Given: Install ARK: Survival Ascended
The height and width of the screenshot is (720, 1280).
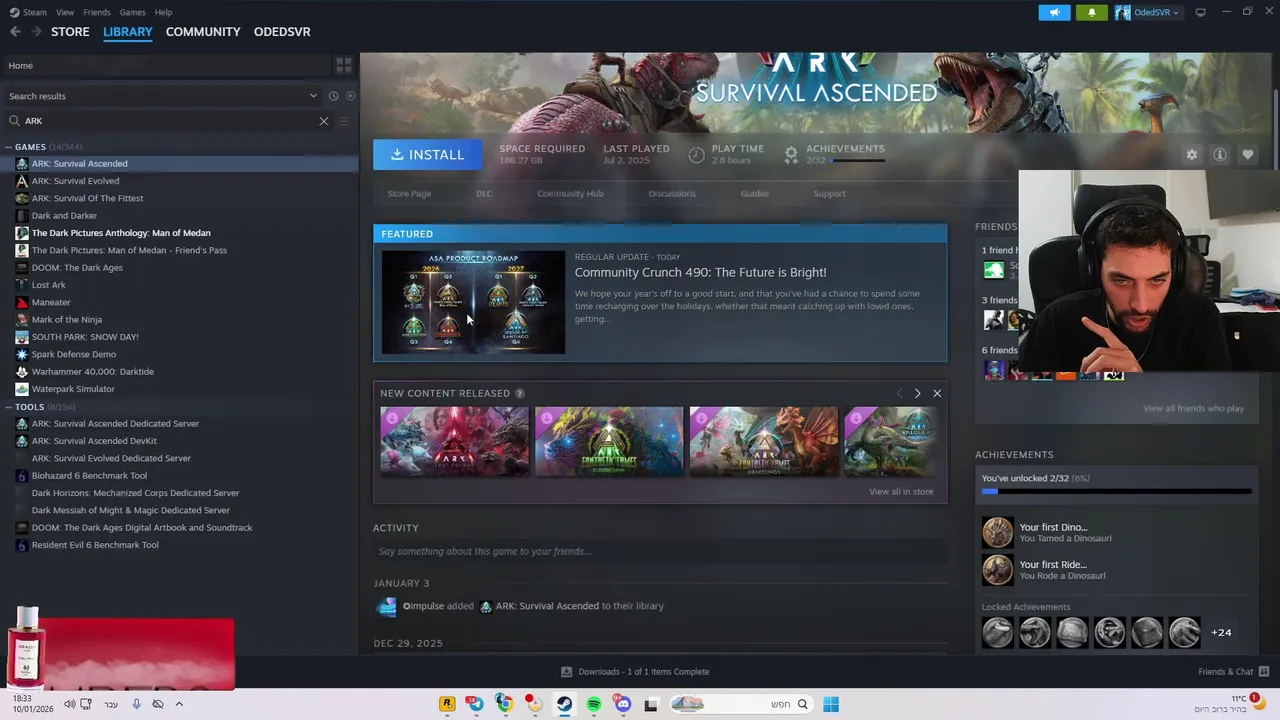Looking at the screenshot, I should coord(427,154).
